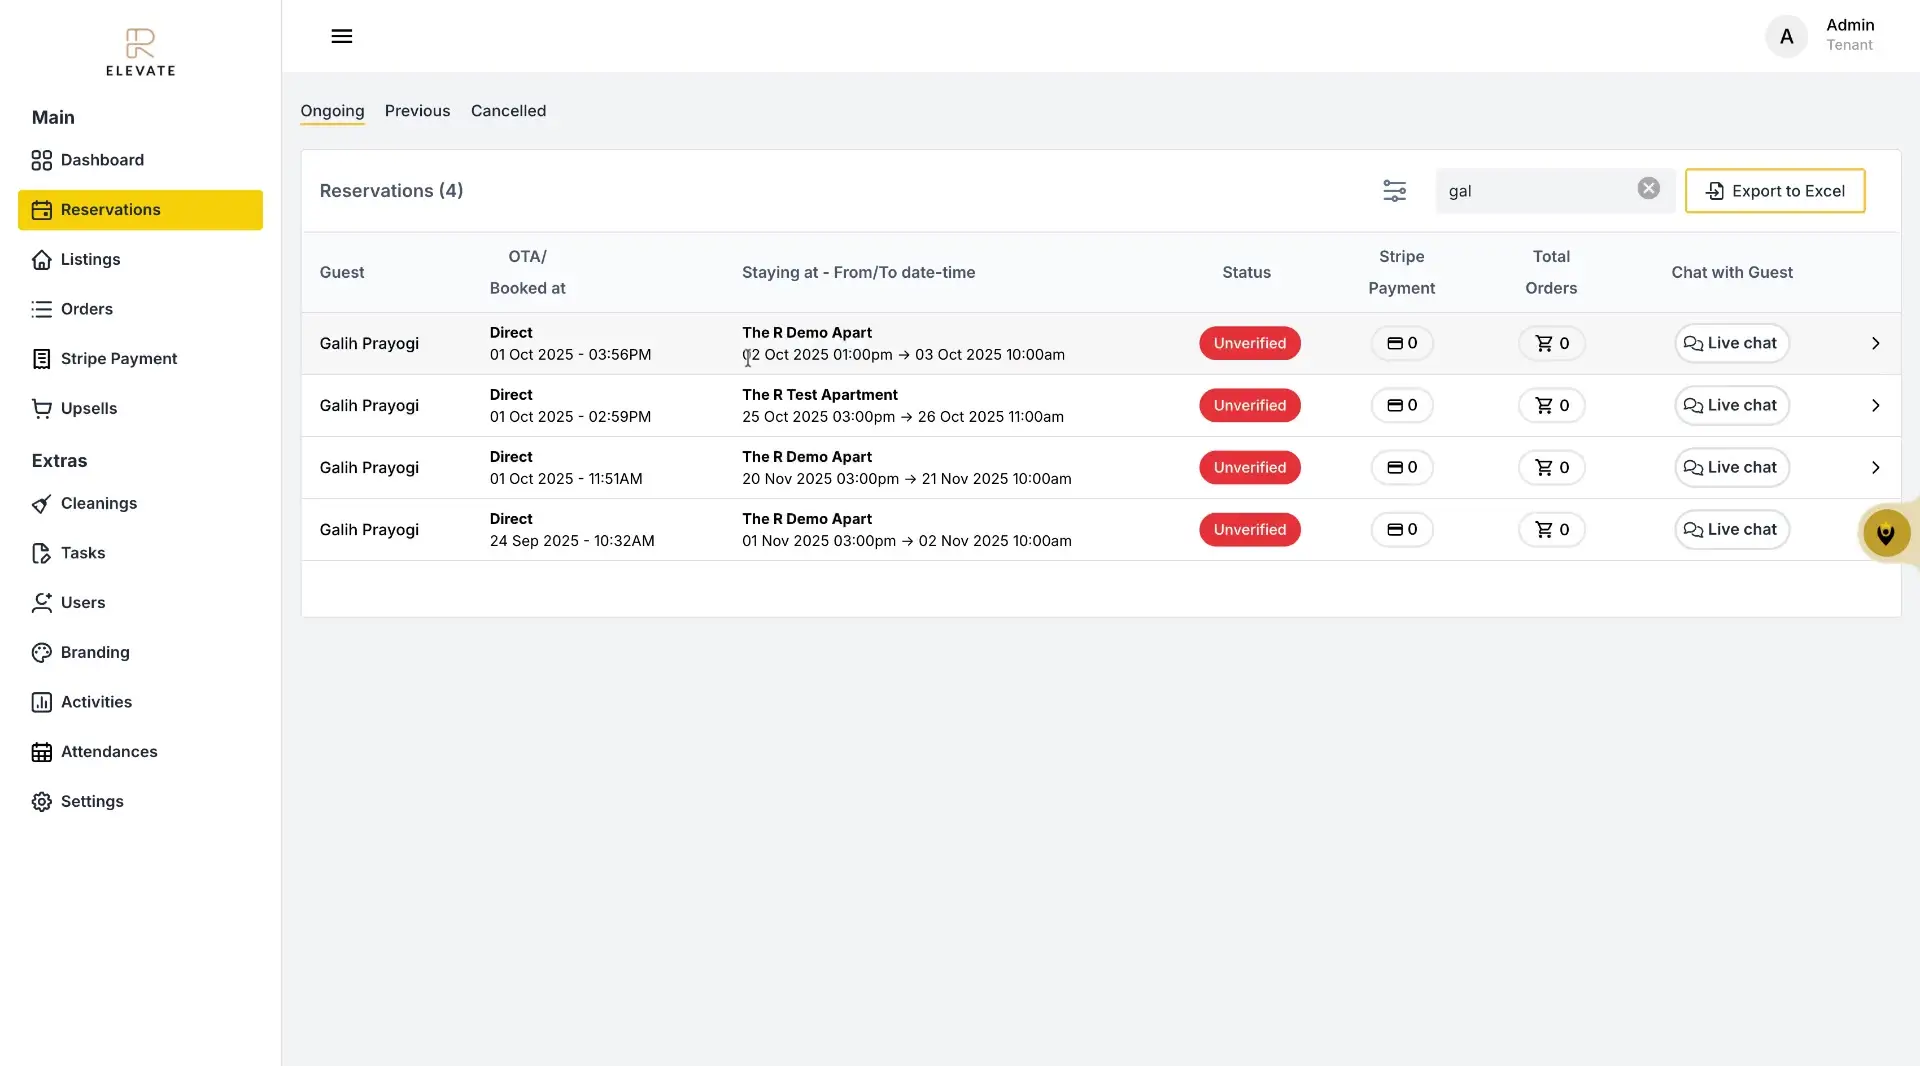The width and height of the screenshot is (1920, 1066).
Task: Open the Admin Tenant profile avatar
Action: click(x=1788, y=36)
